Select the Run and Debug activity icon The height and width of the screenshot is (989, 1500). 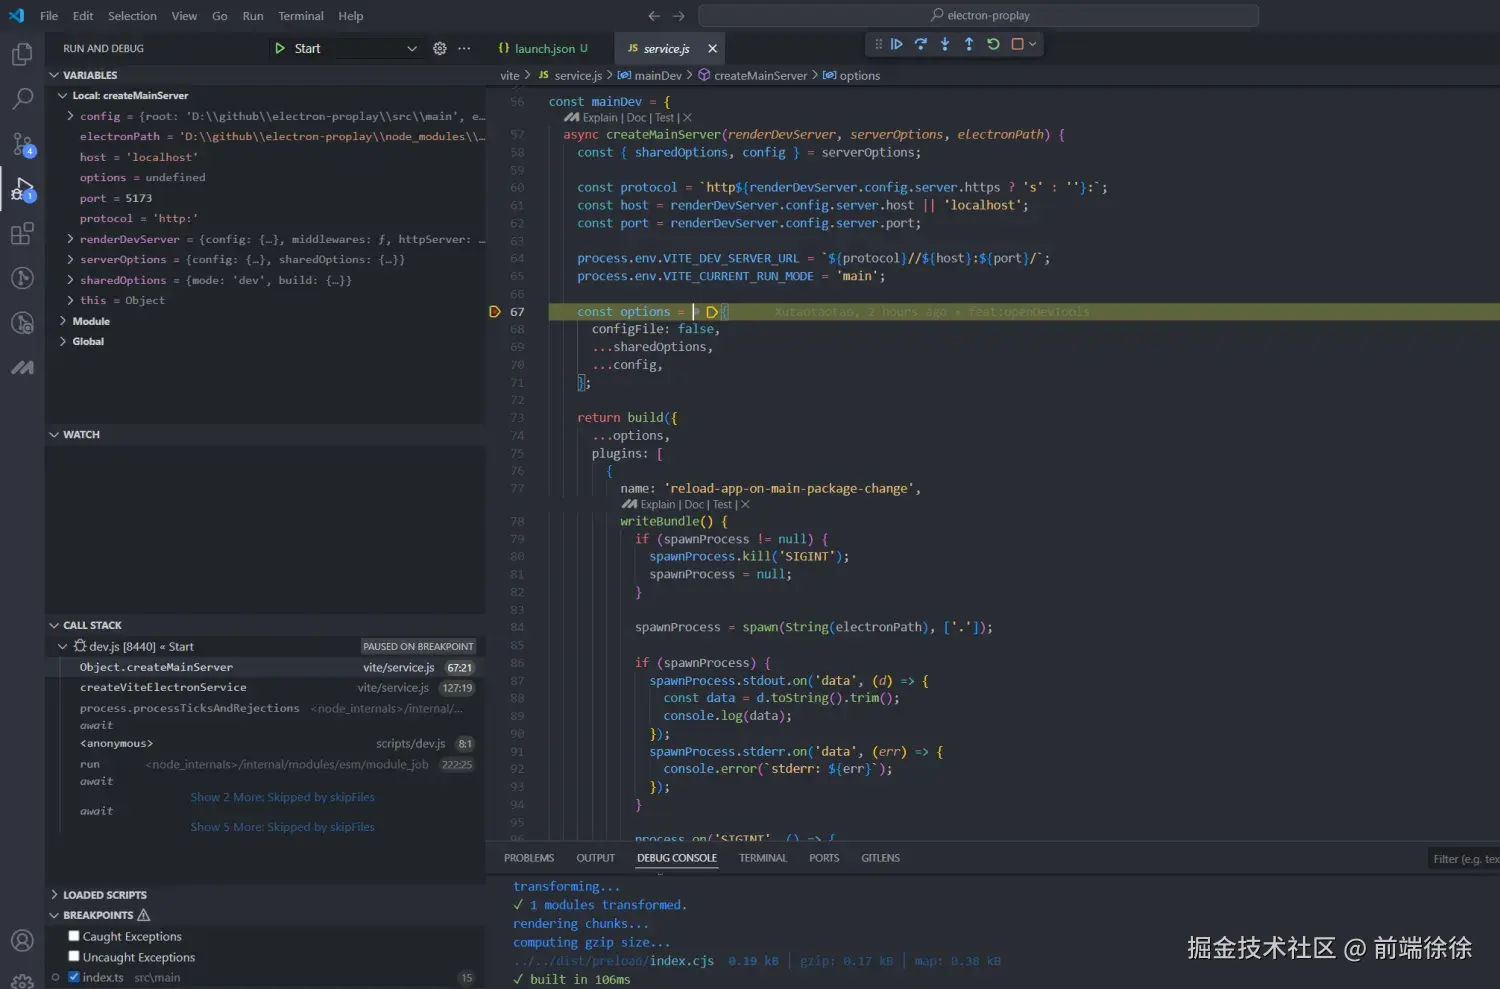(x=22, y=189)
